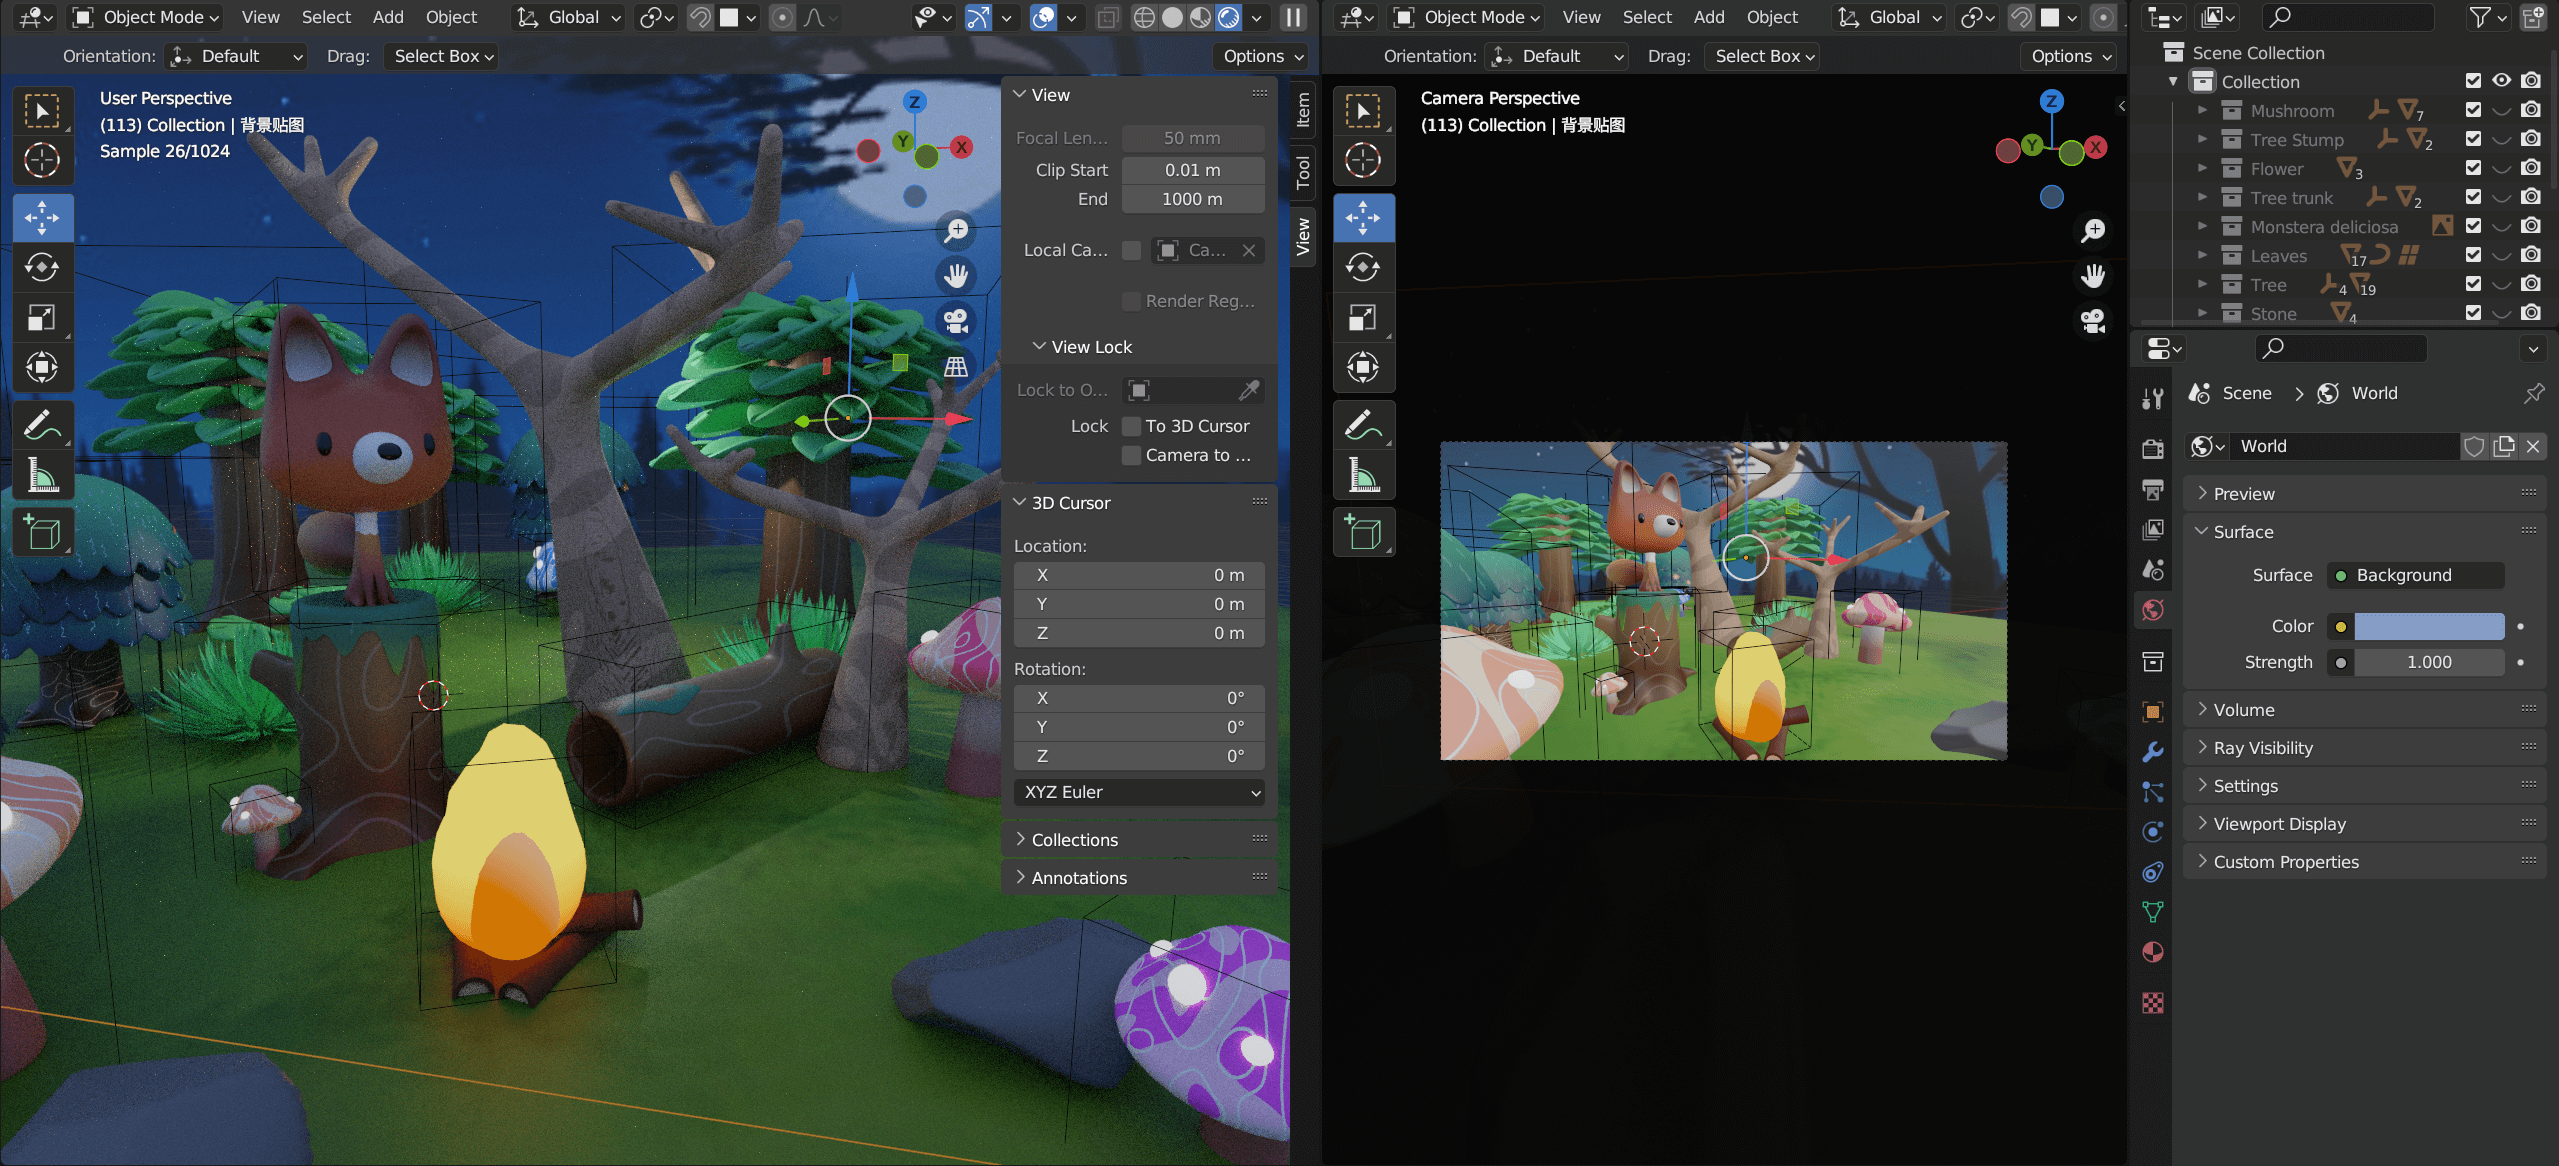The width and height of the screenshot is (2559, 1166).
Task: Click the World color swatch
Action: coord(2429,626)
